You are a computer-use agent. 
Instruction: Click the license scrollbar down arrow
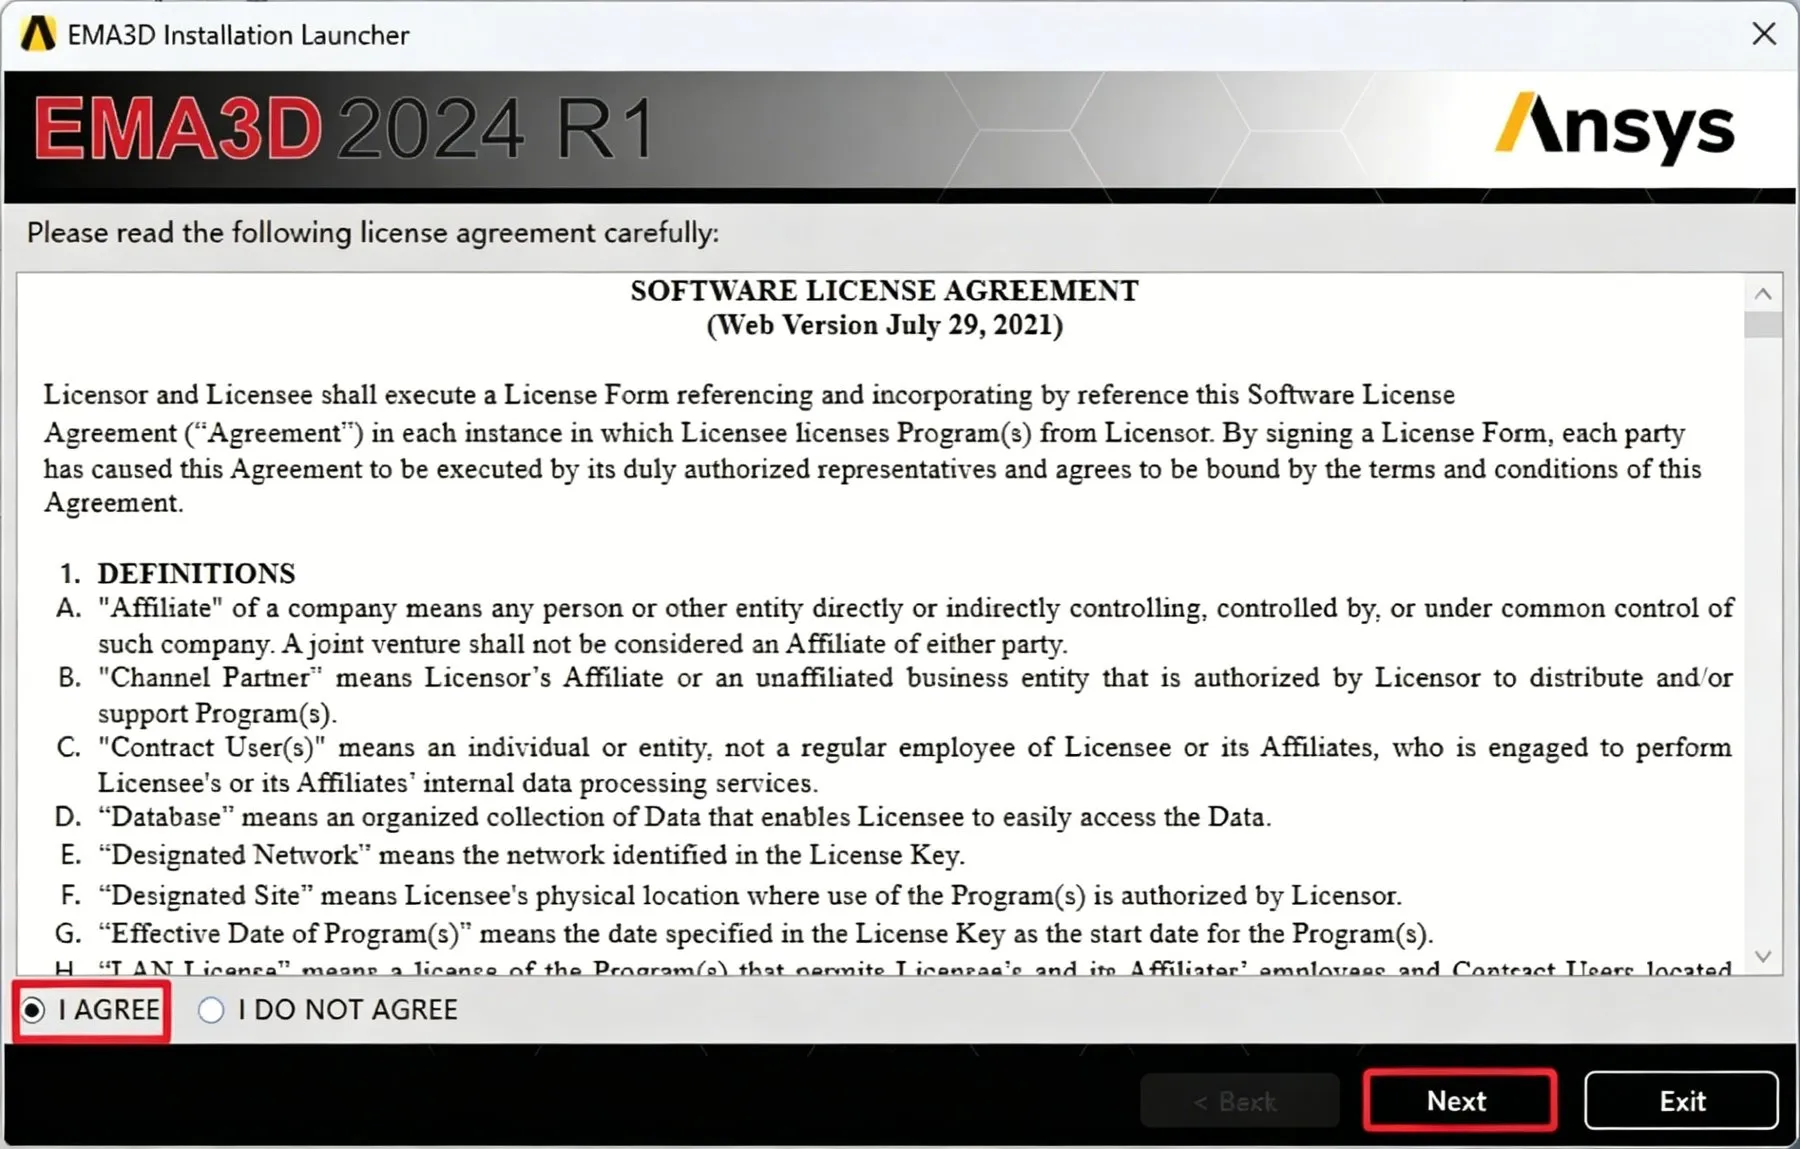pyautogui.click(x=1763, y=957)
